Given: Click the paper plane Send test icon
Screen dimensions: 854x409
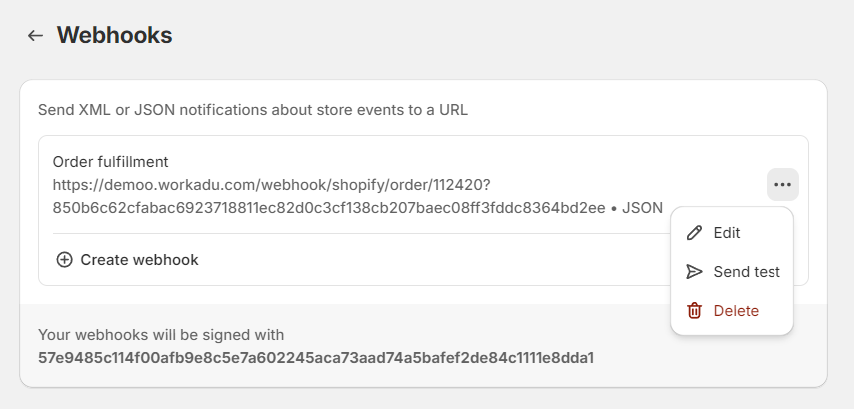Looking at the screenshot, I should 695,272.
